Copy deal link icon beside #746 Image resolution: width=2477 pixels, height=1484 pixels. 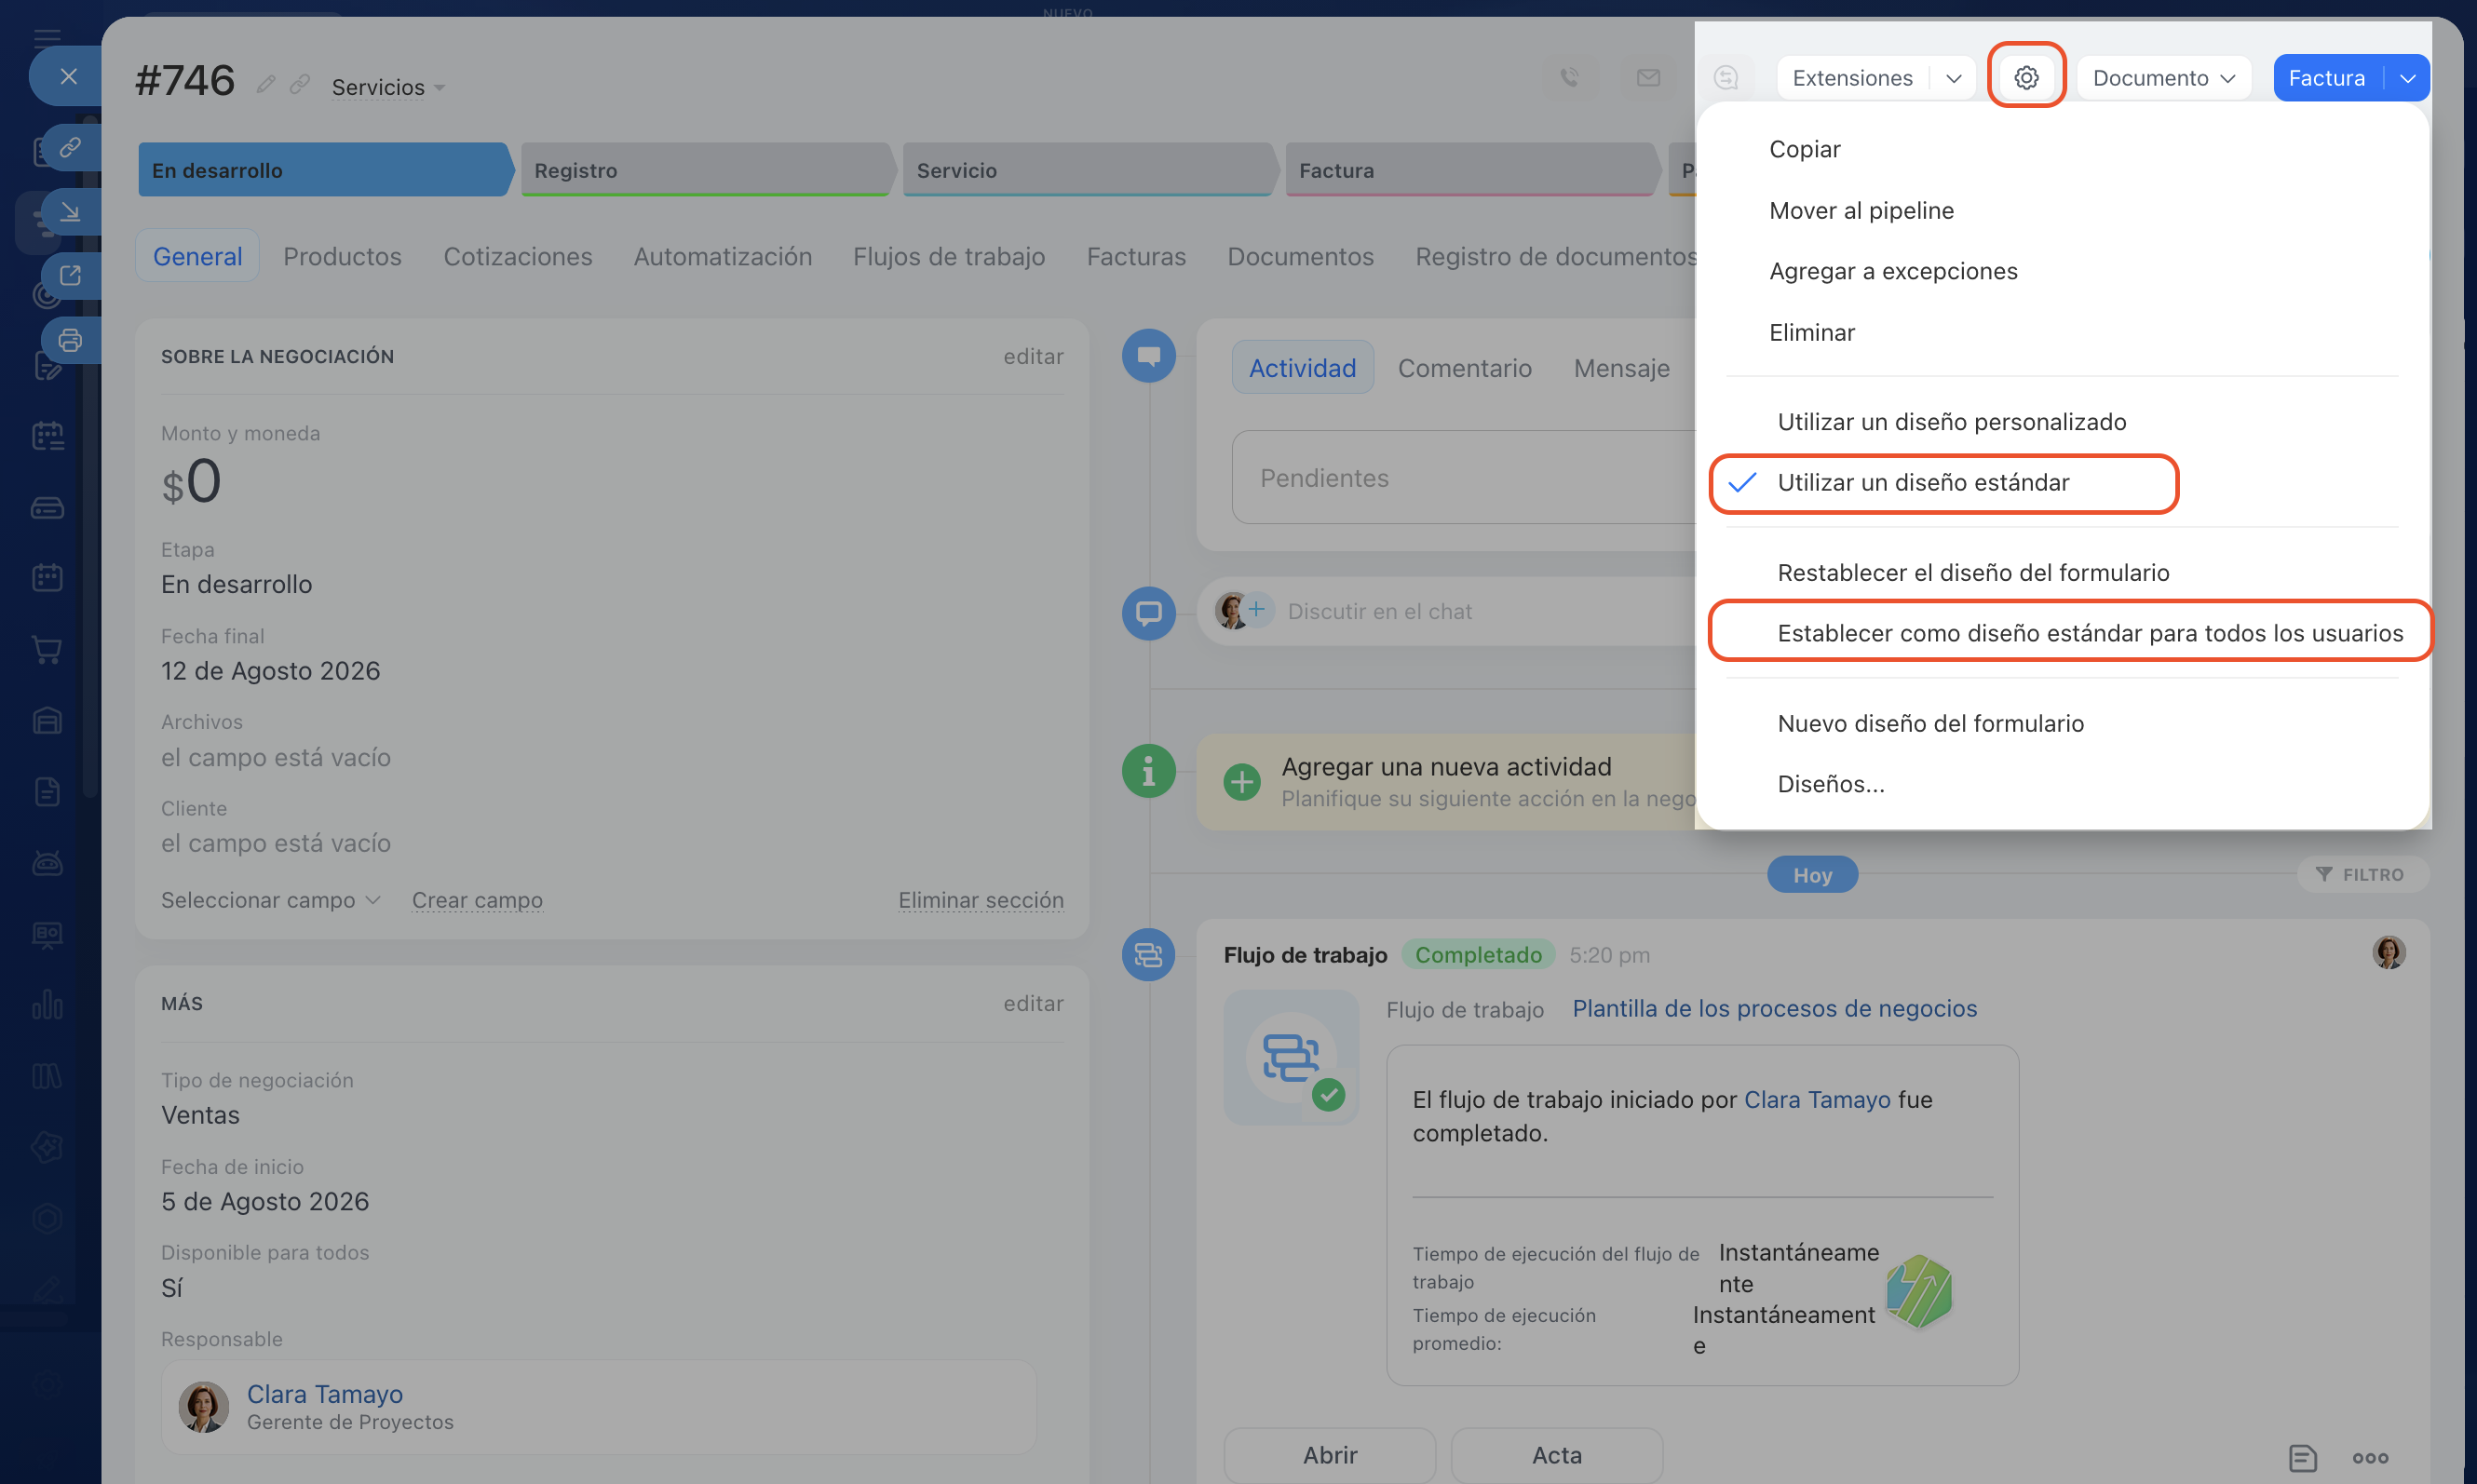coord(300,85)
